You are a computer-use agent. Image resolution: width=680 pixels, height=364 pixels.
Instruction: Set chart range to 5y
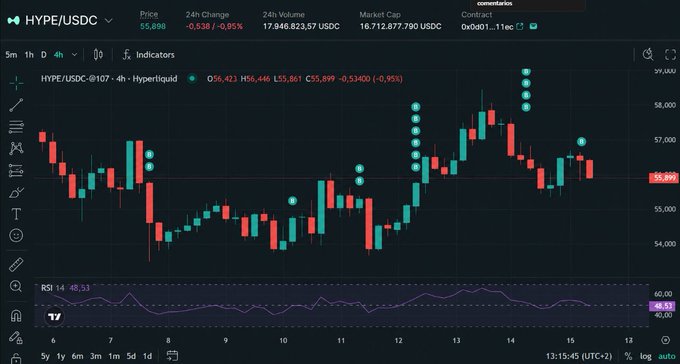tap(45, 356)
